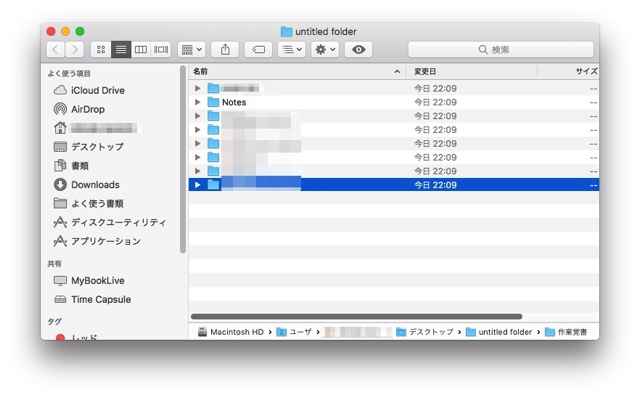
Task: Go forward with the right arrow button
Action: coord(75,49)
